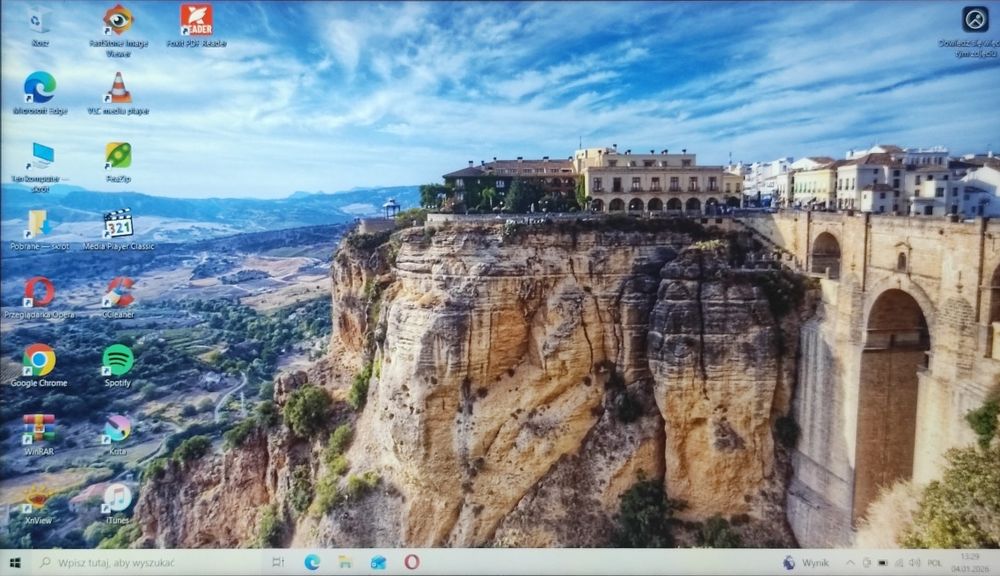Switch the POL keyboard language indicator

coord(935,563)
